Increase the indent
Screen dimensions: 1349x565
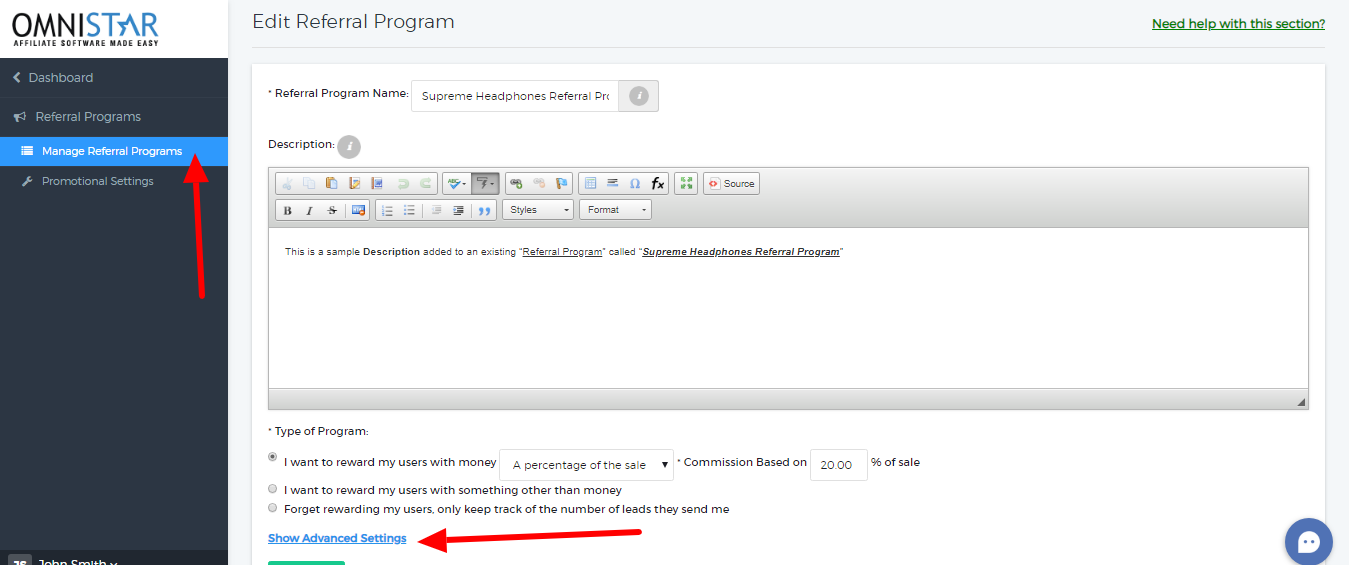pyautogui.click(x=458, y=210)
